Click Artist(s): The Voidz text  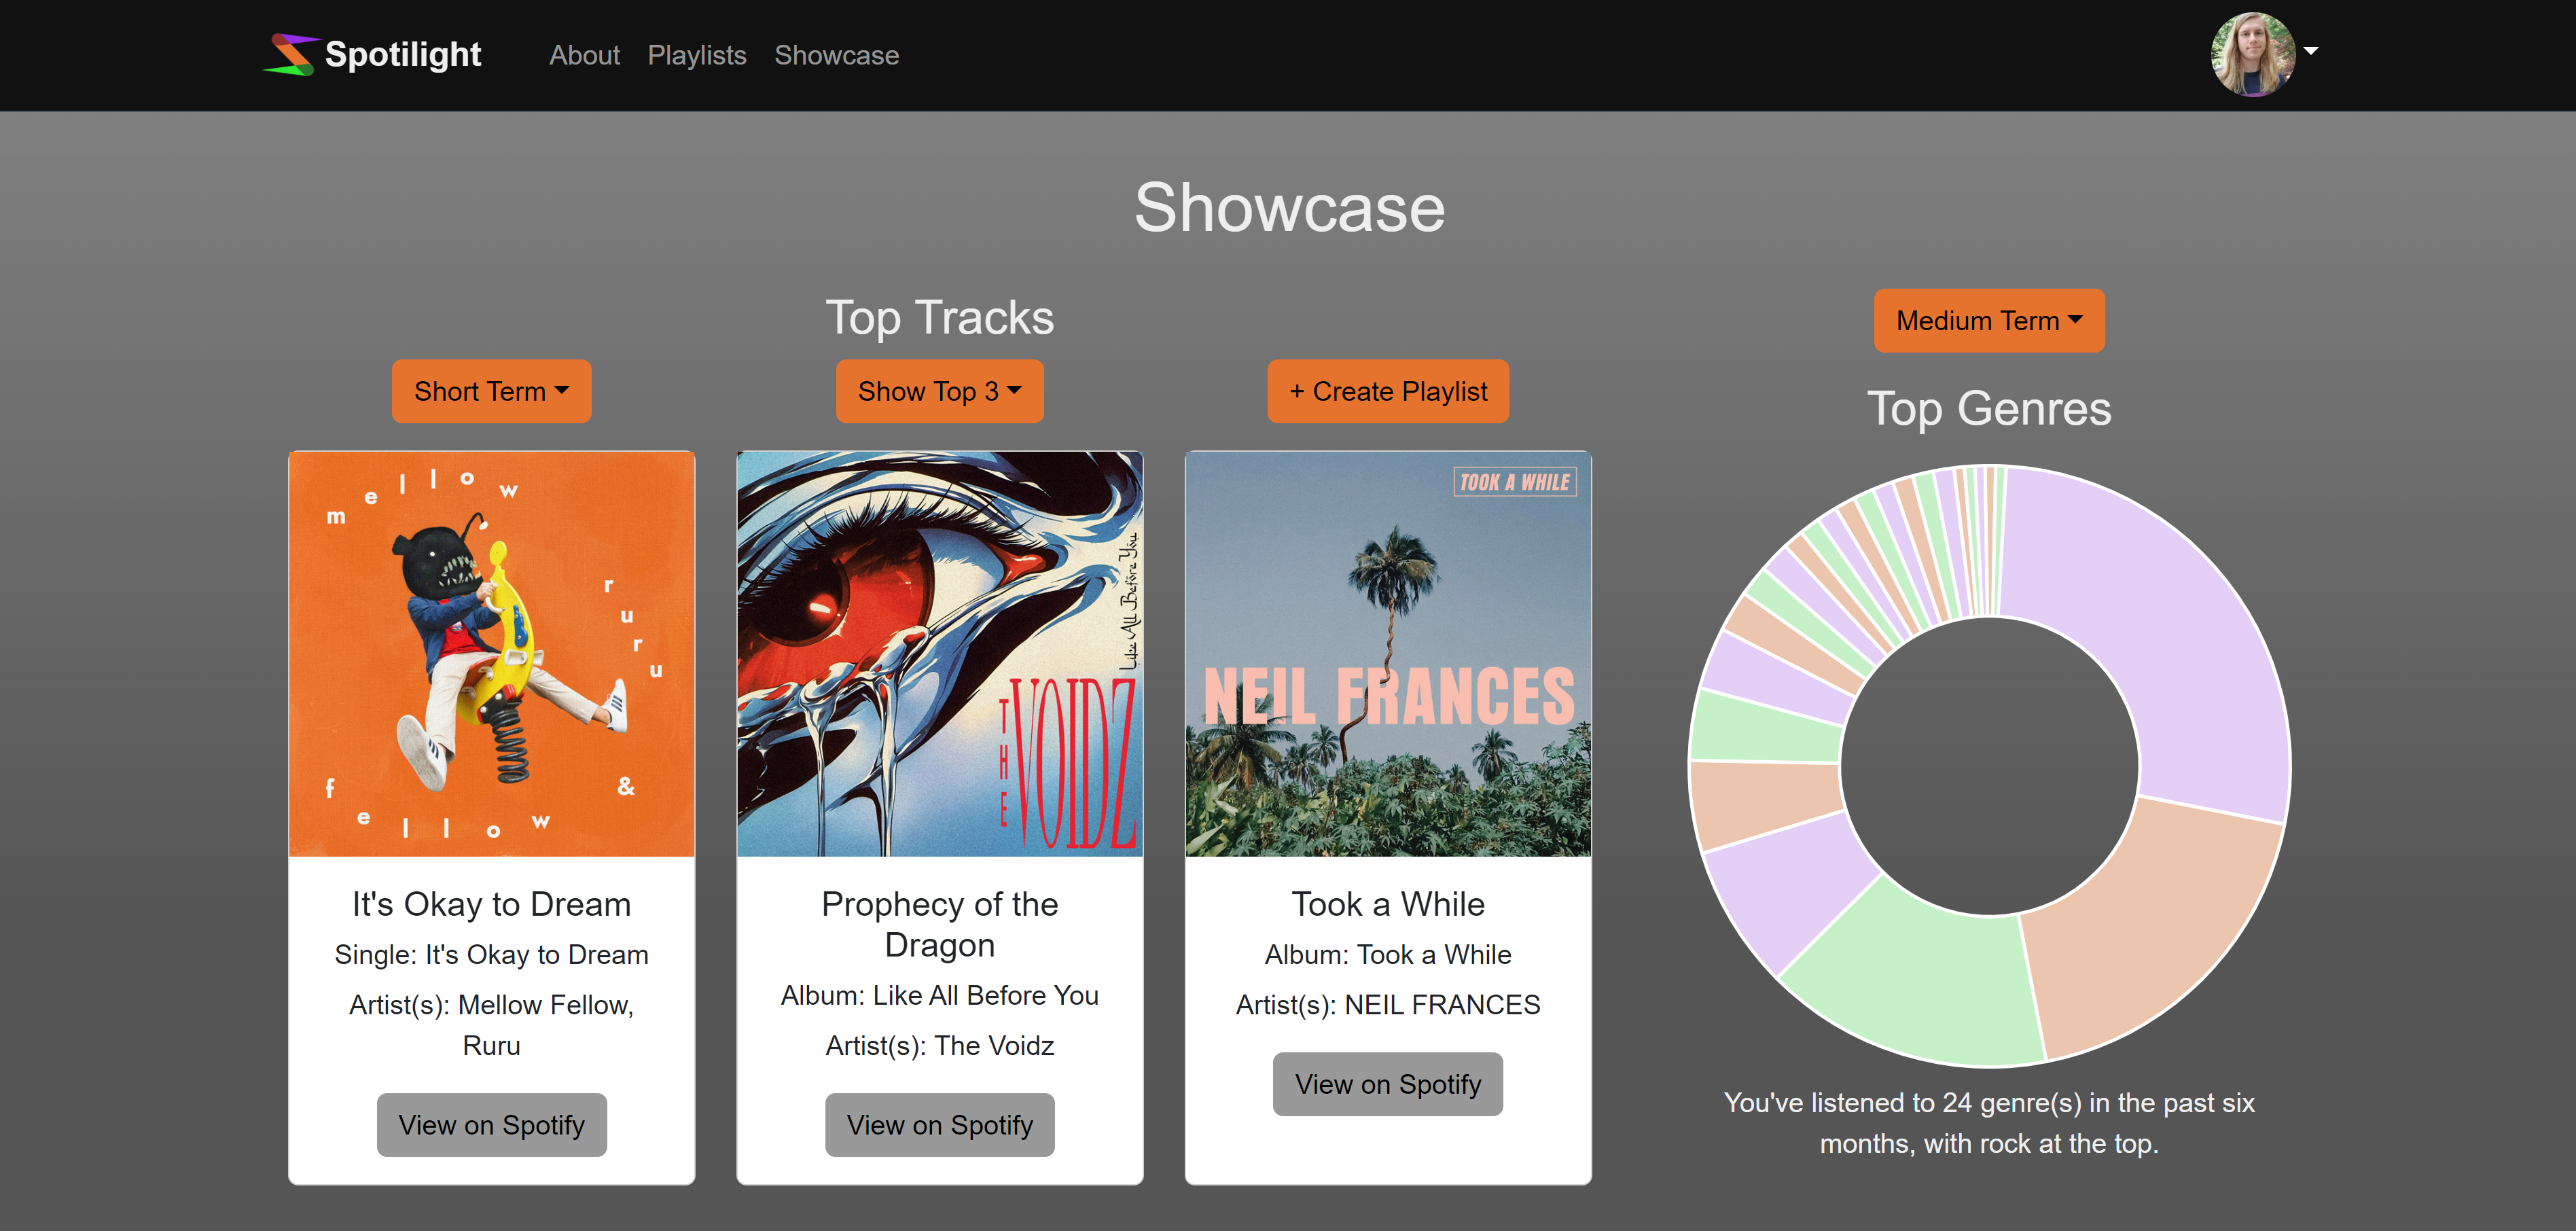(x=939, y=1045)
